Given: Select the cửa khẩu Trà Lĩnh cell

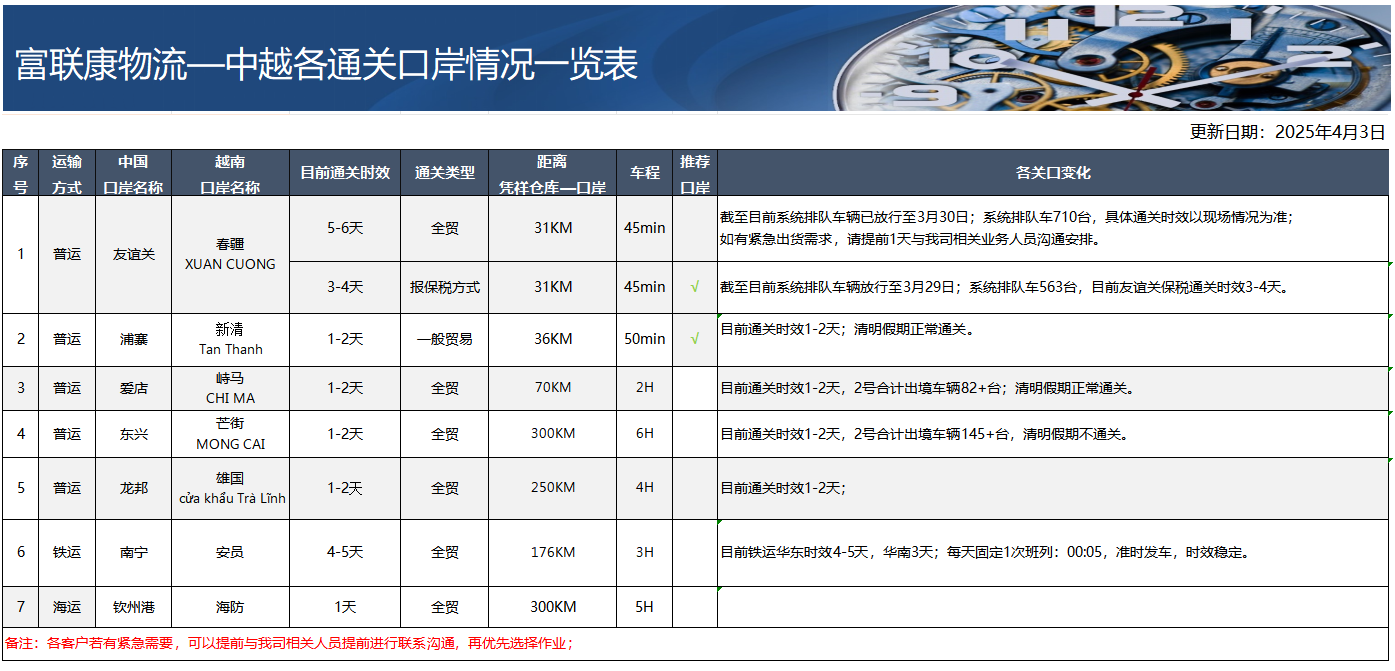Looking at the screenshot, I should pyautogui.click(x=230, y=488).
